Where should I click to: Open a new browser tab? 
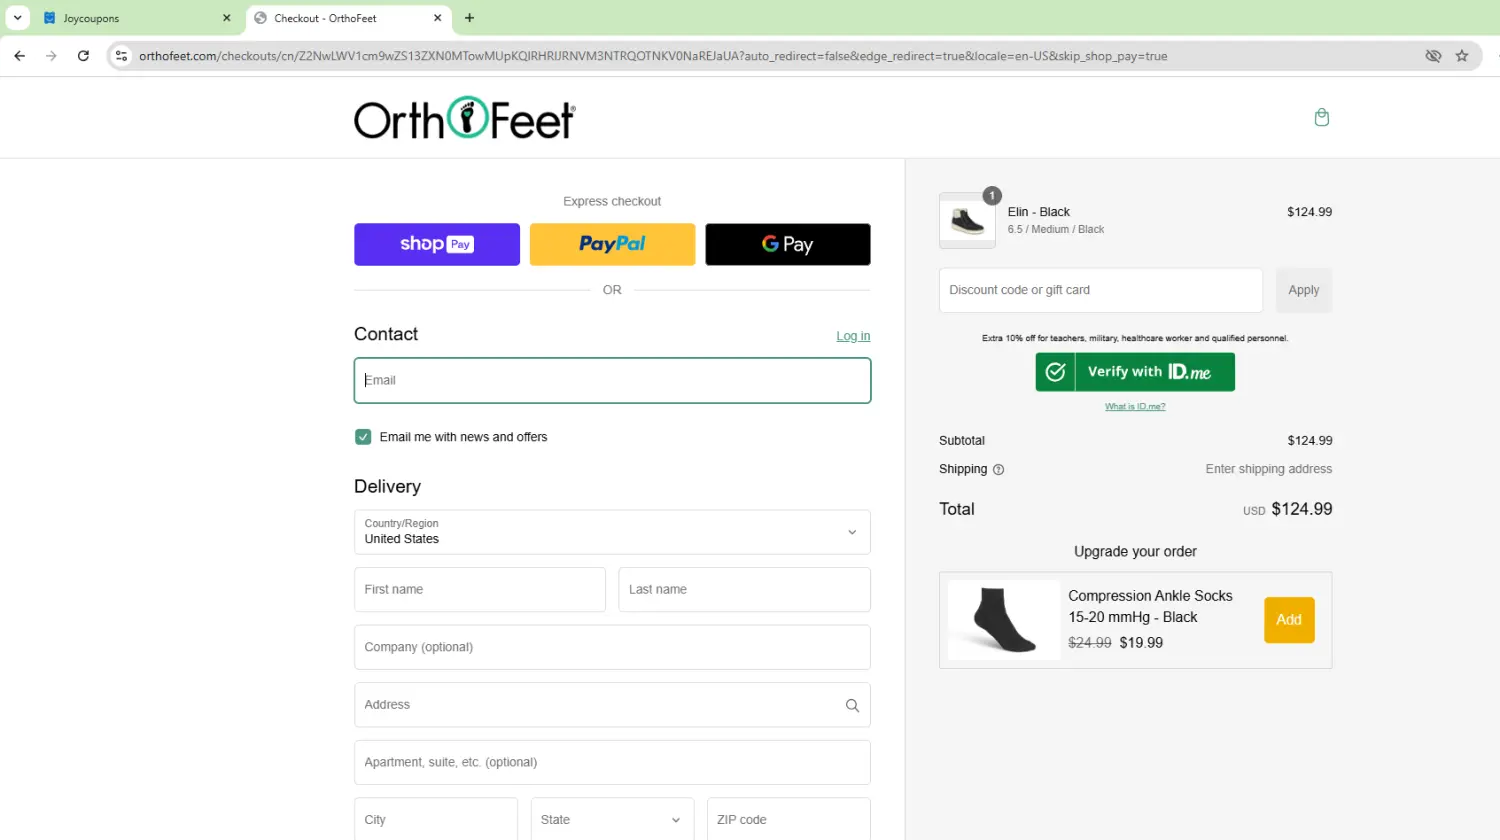(x=470, y=18)
